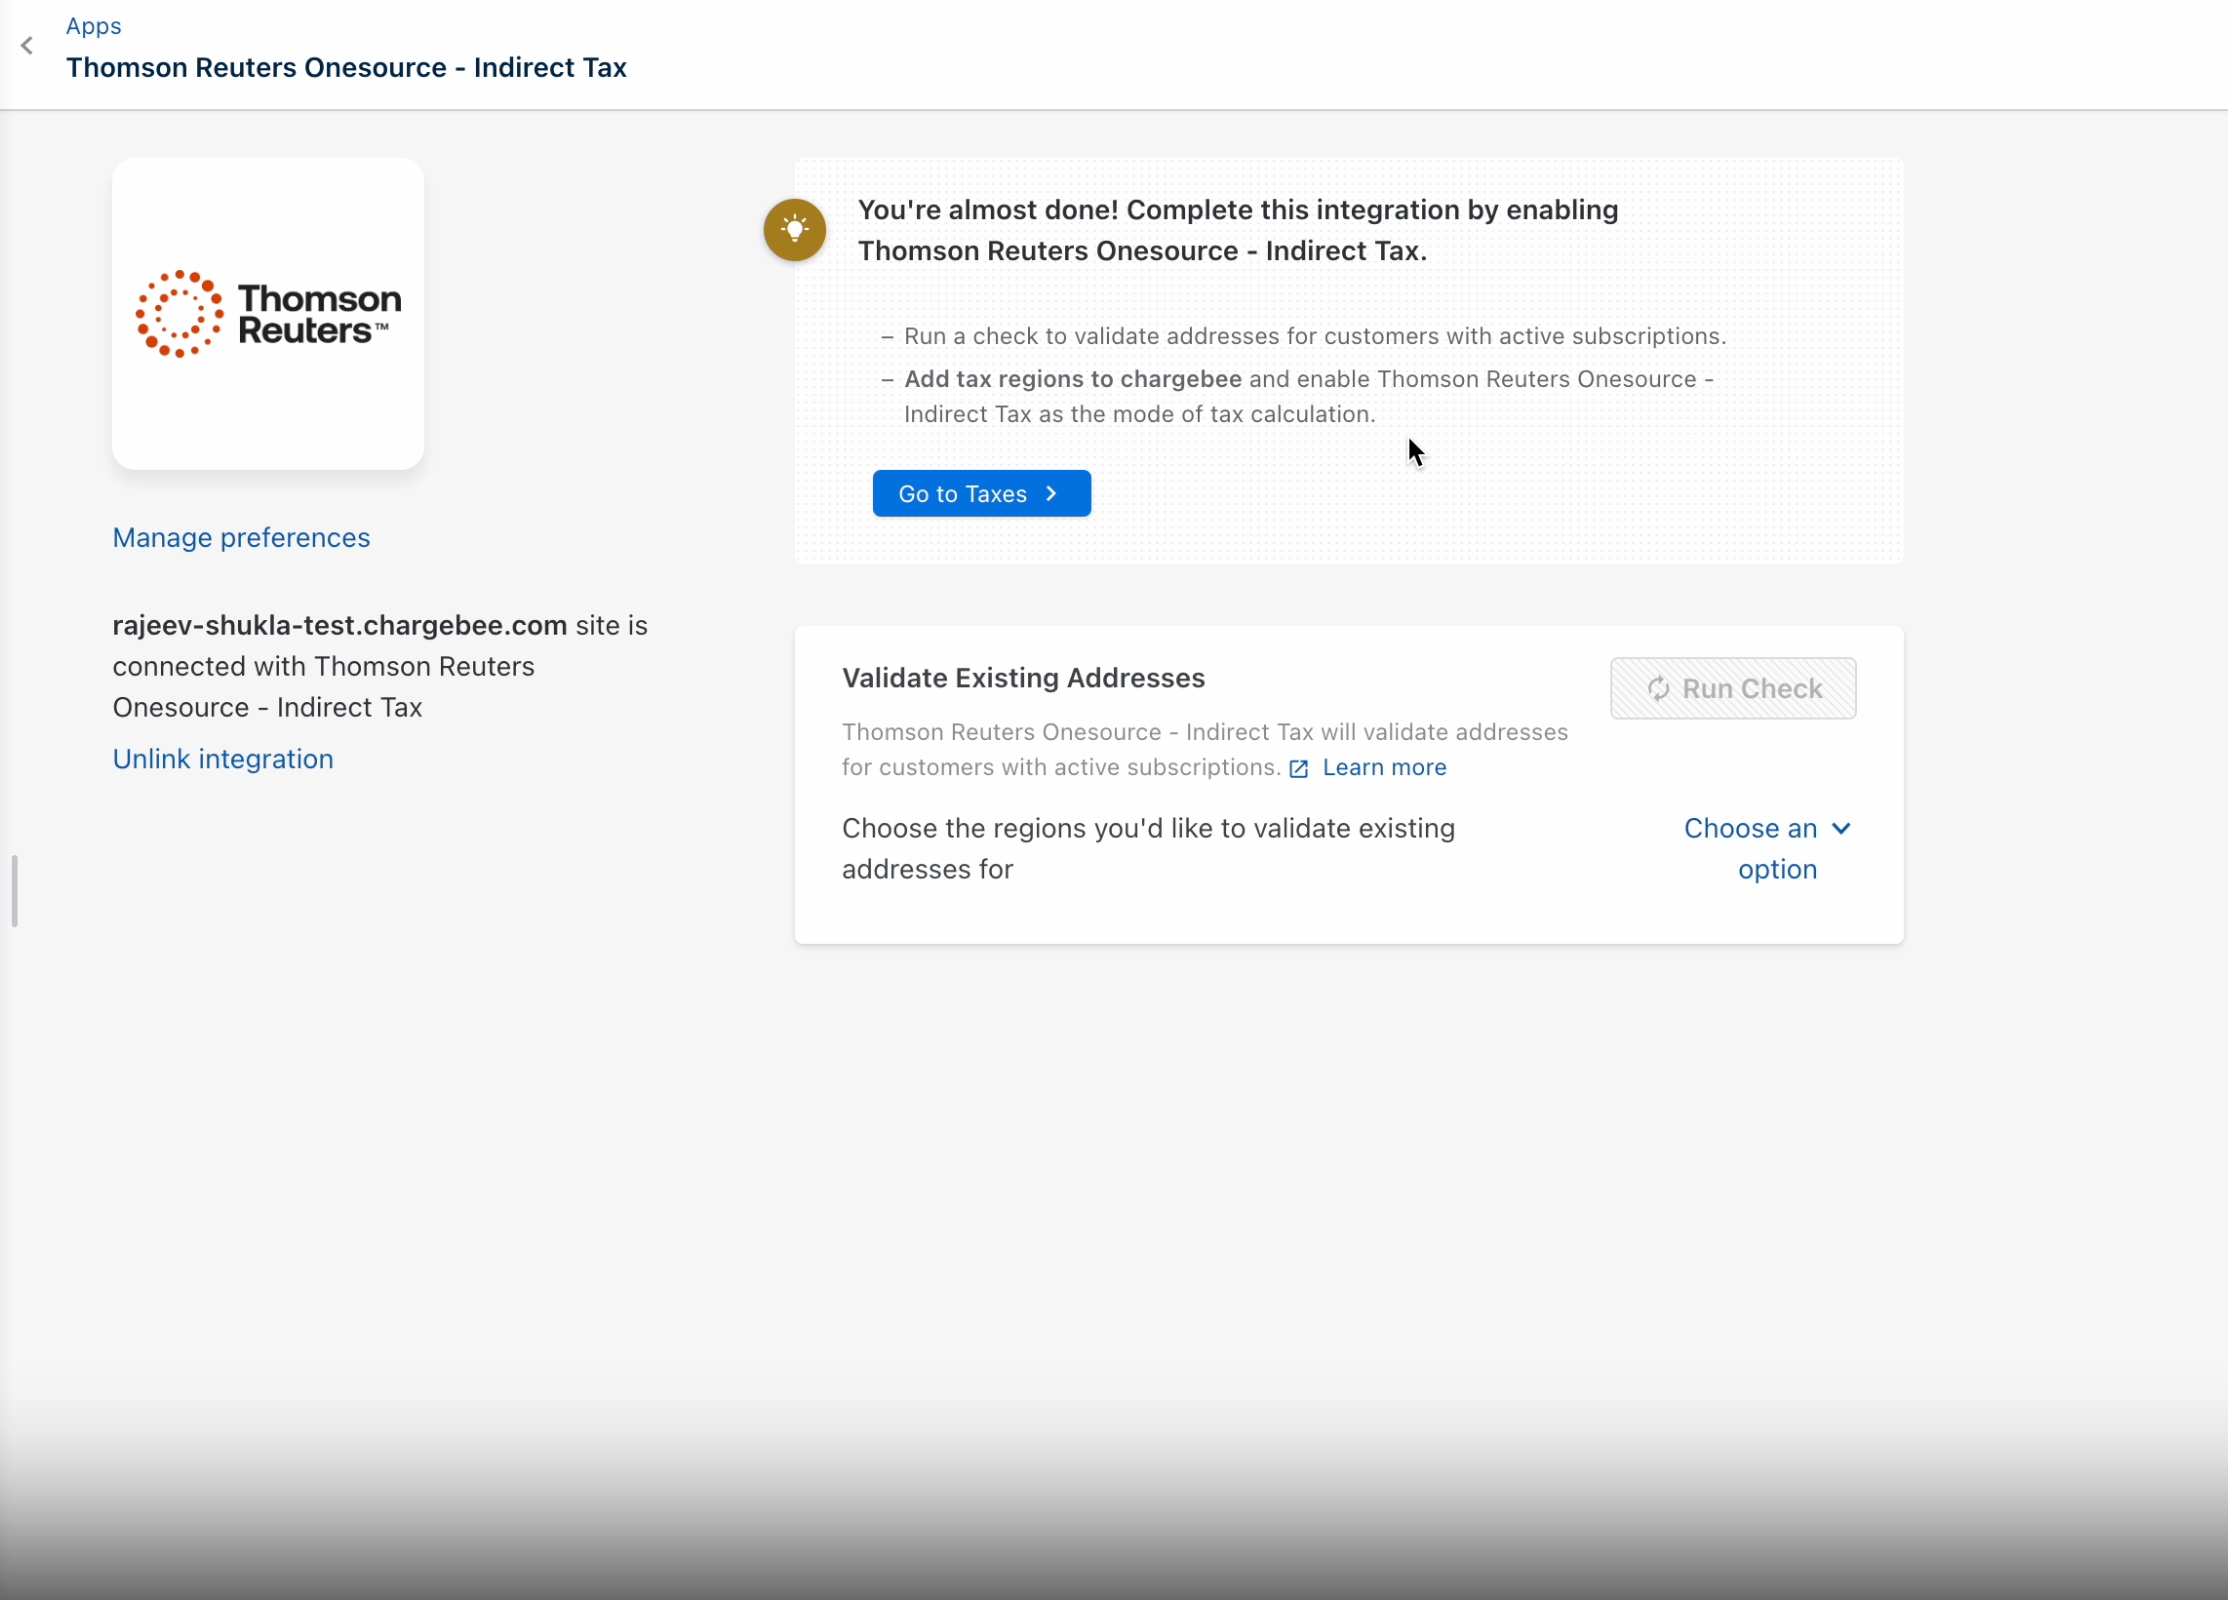The height and width of the screenshot is (1600, 2228).
Task: Click the orange dotted circle Thomson Reuters emblem
Action: pyautogui.click(x=179, y=314)
